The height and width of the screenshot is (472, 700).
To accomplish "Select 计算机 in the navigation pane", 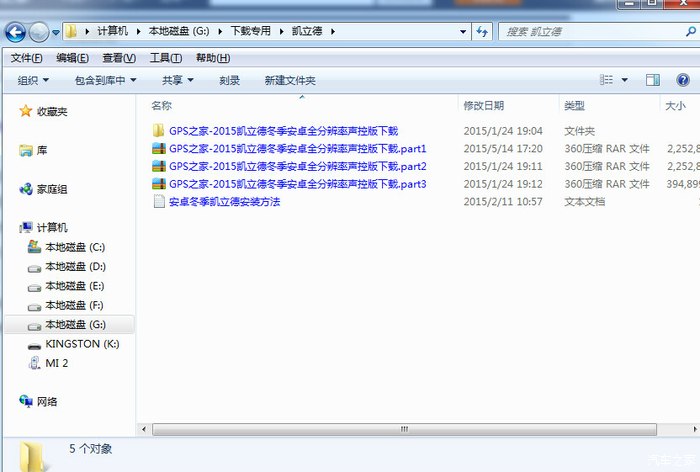I will click(x=52, y=227).
